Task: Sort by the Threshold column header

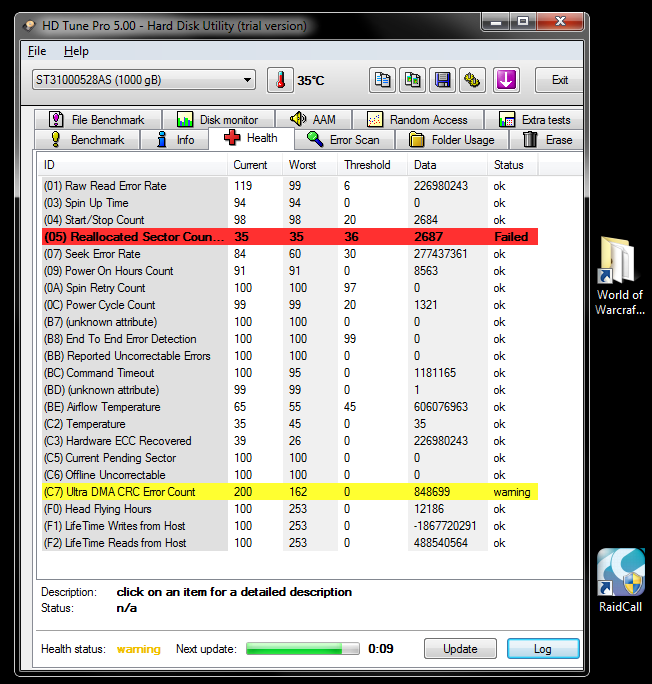Action: (367, 164)
